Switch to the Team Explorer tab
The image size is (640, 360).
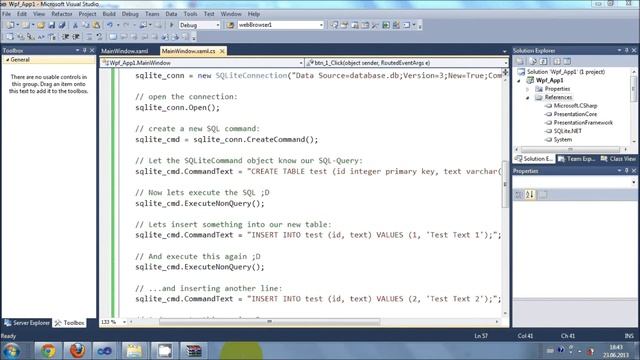[576, 159]
